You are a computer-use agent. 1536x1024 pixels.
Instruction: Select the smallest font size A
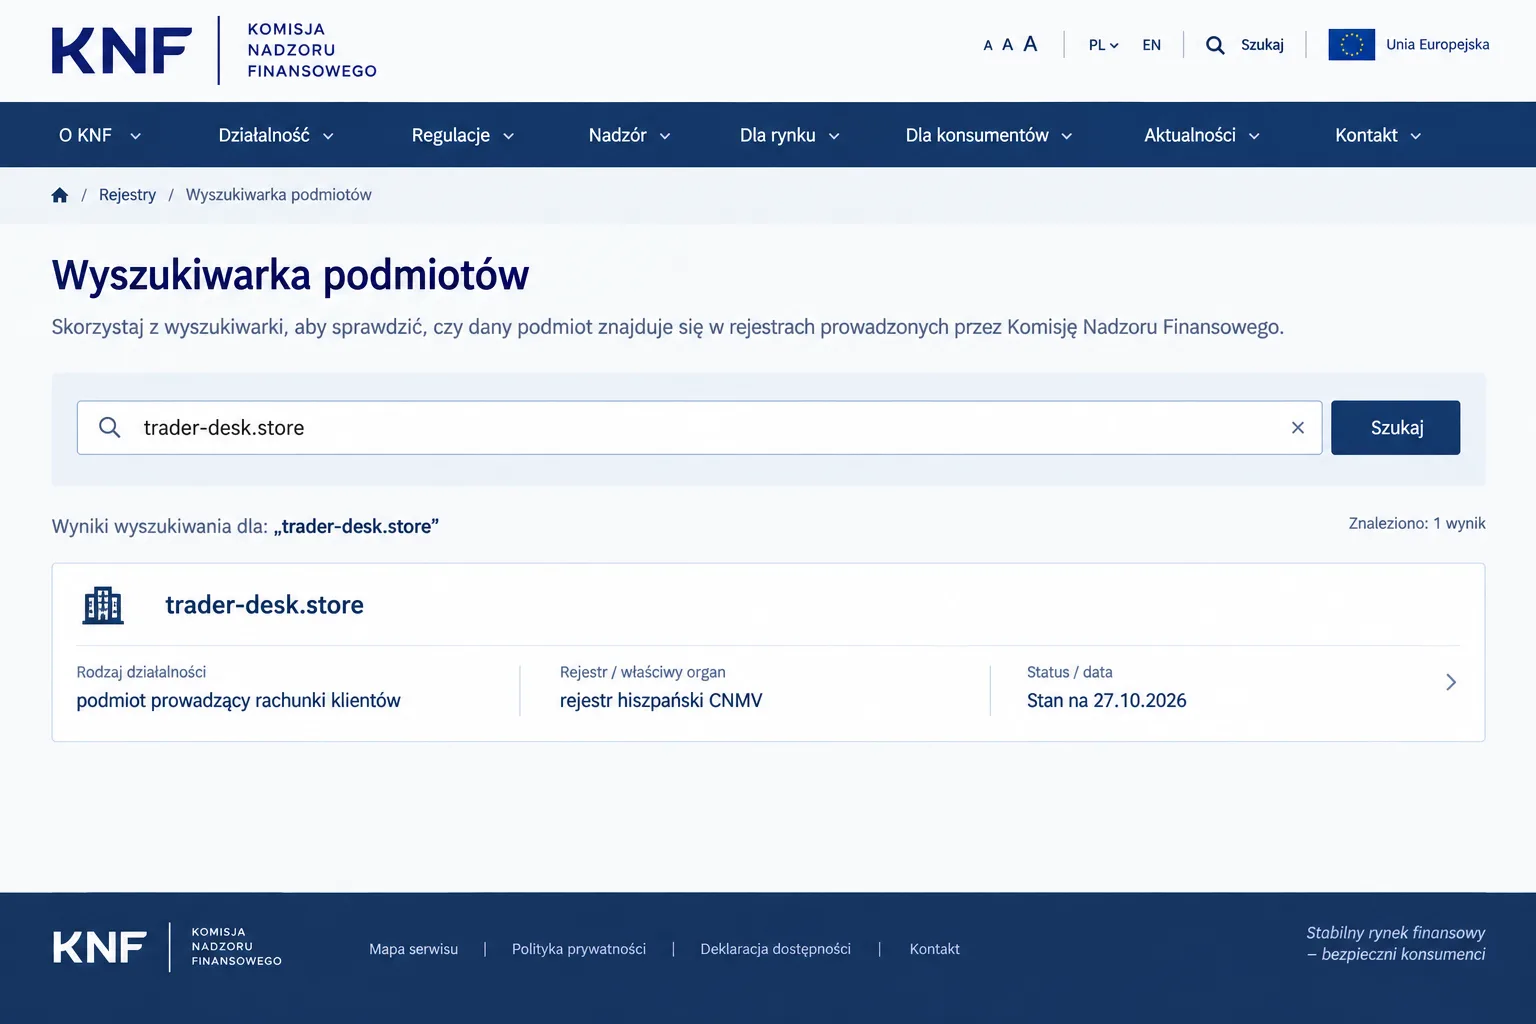[x=988, y=45]
